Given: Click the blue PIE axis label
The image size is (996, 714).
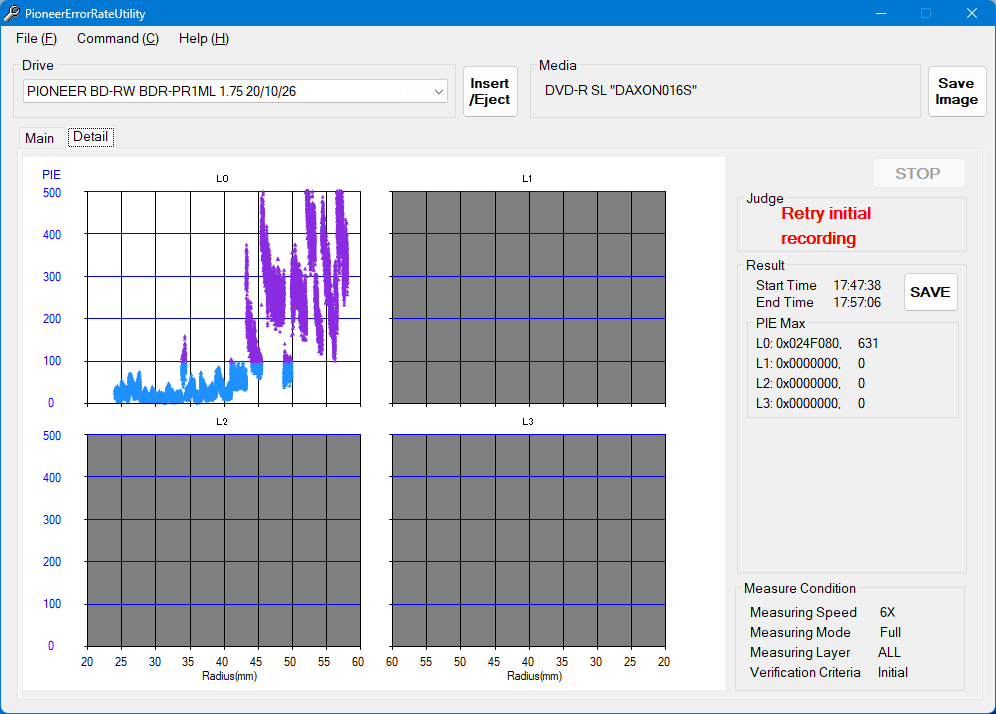Looking at the screenshot, I should [x=51, y=175].
